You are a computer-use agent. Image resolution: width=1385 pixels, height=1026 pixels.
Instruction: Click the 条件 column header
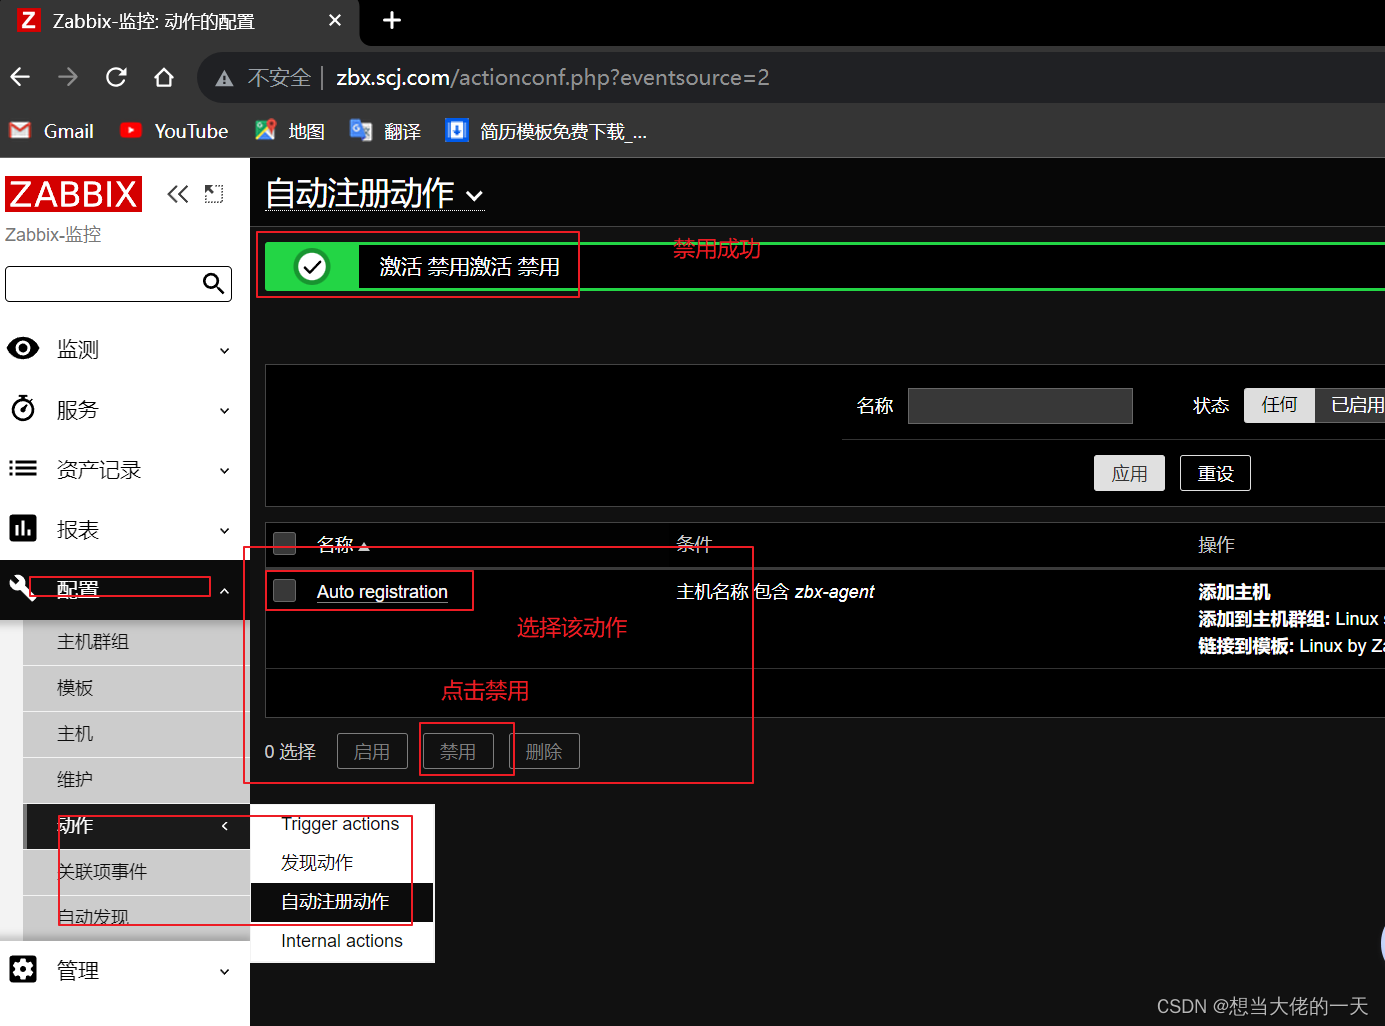[x=694, y=544]
